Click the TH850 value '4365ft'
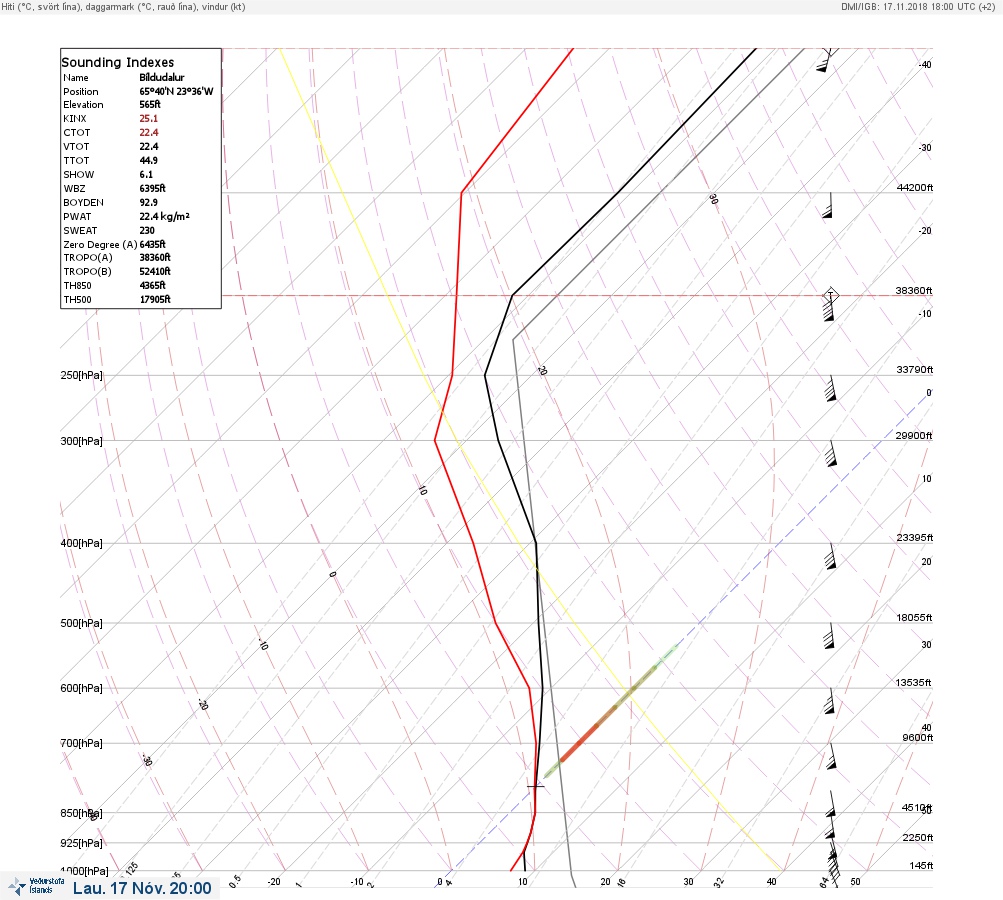This screenshot has width=1003, height=900. coord(152,285)
